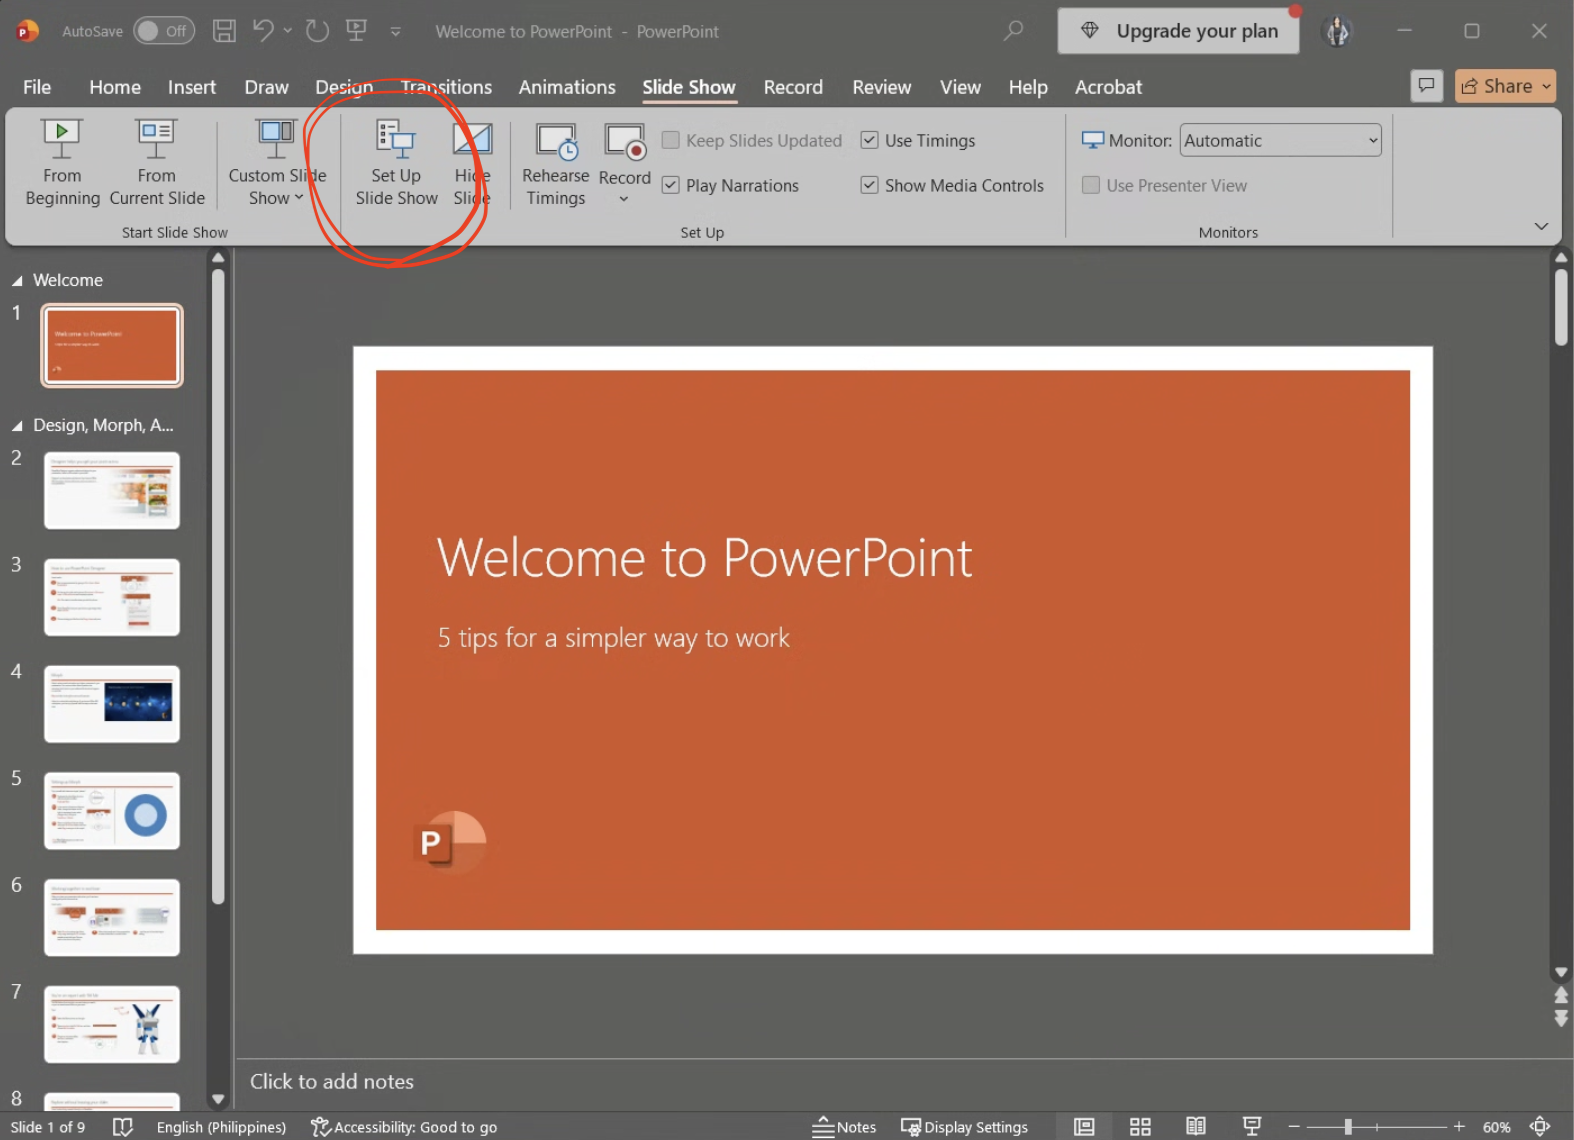Viewport: 1574px width, 1140px height.
Task: Click zoom out minus button
Action: click(1293, 1127)
